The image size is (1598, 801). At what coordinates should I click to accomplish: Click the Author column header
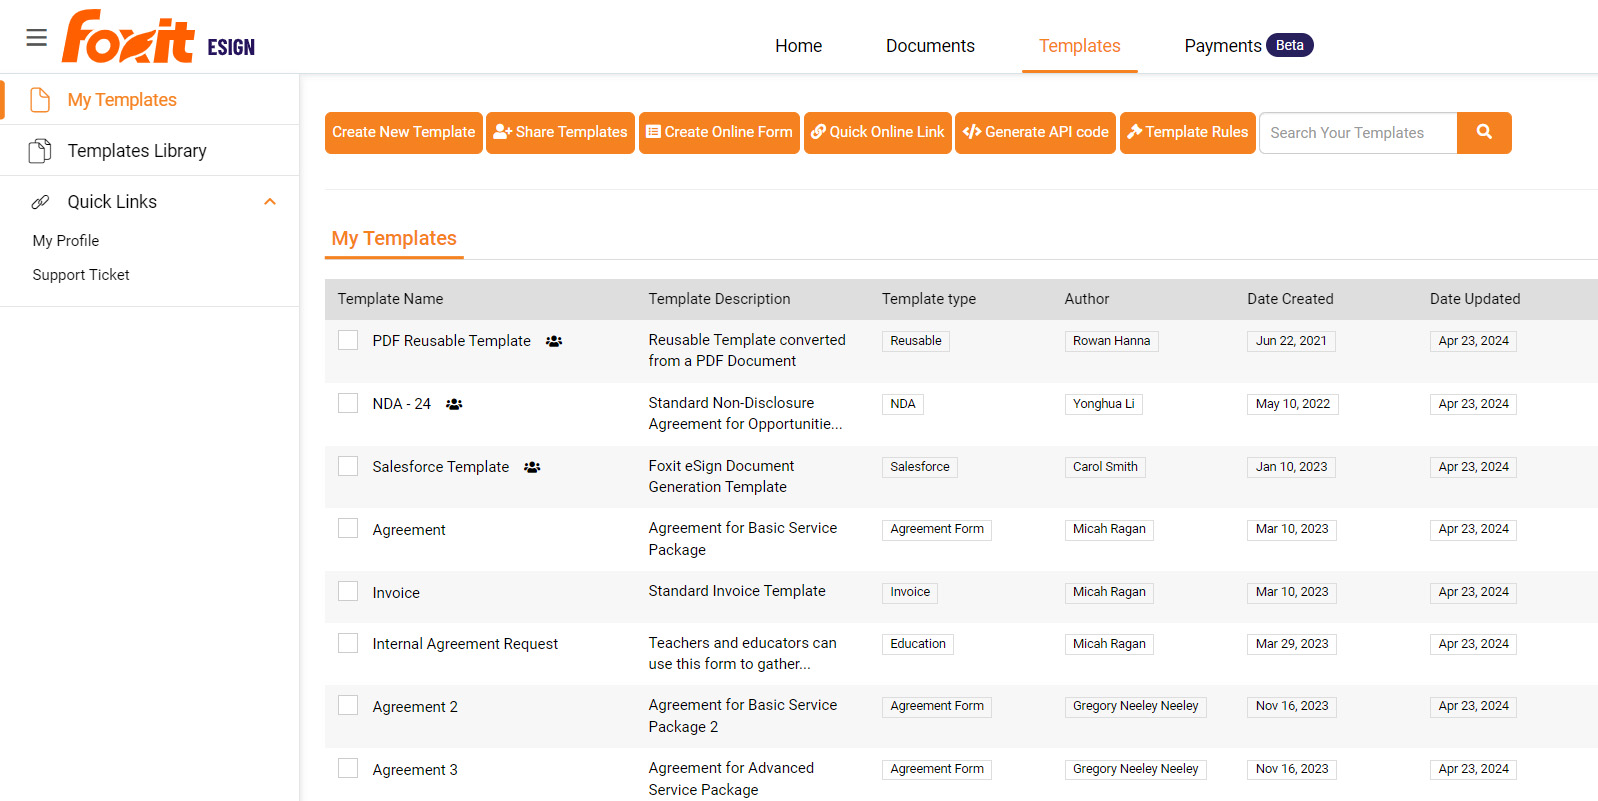click(x=1087, y=299)
